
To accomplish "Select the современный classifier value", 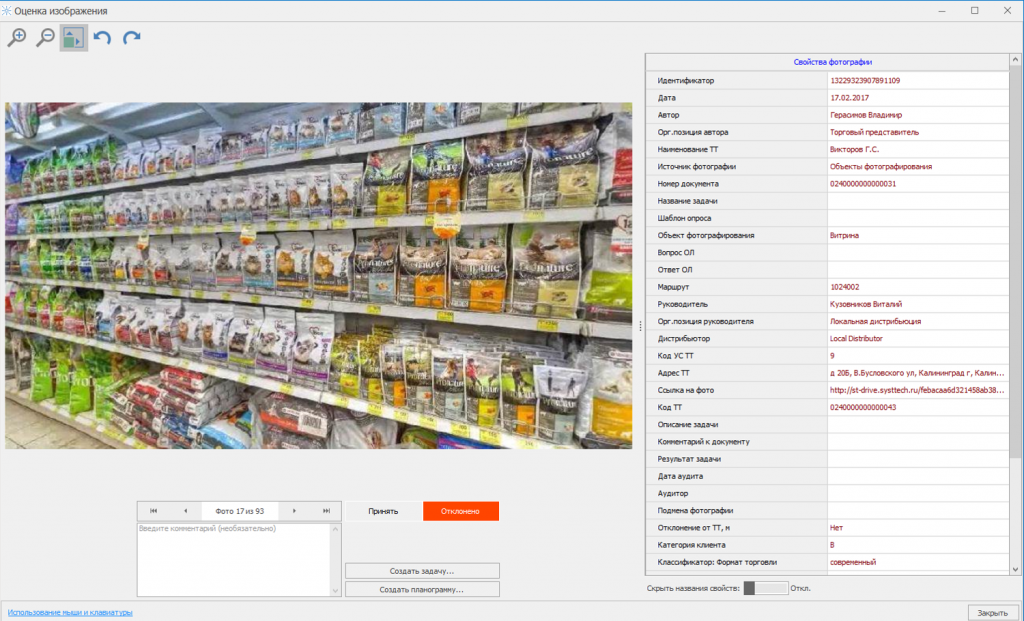I will (853, 562).
